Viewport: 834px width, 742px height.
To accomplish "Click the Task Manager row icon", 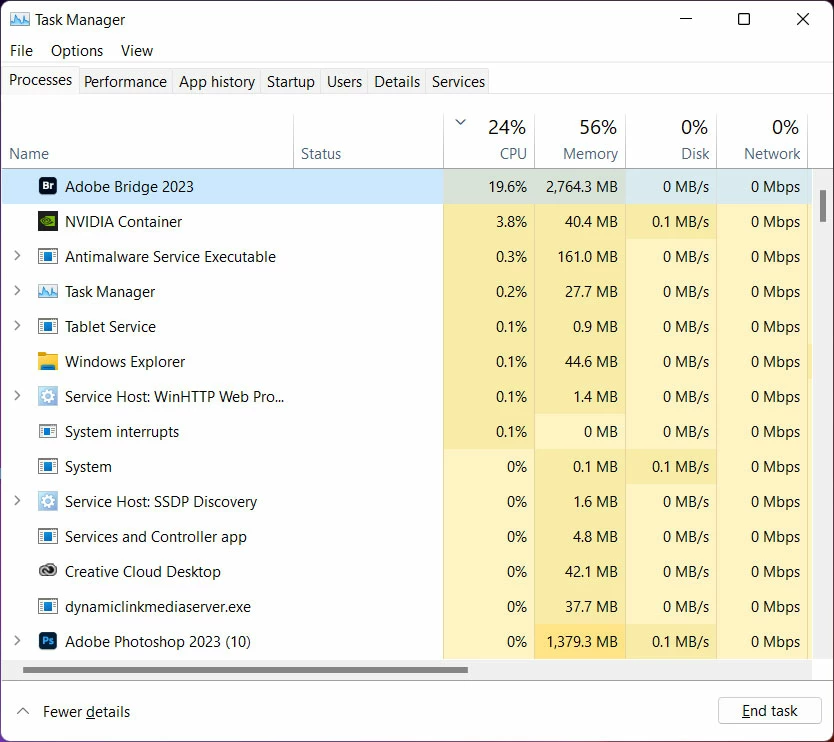I will click(48, 291).
